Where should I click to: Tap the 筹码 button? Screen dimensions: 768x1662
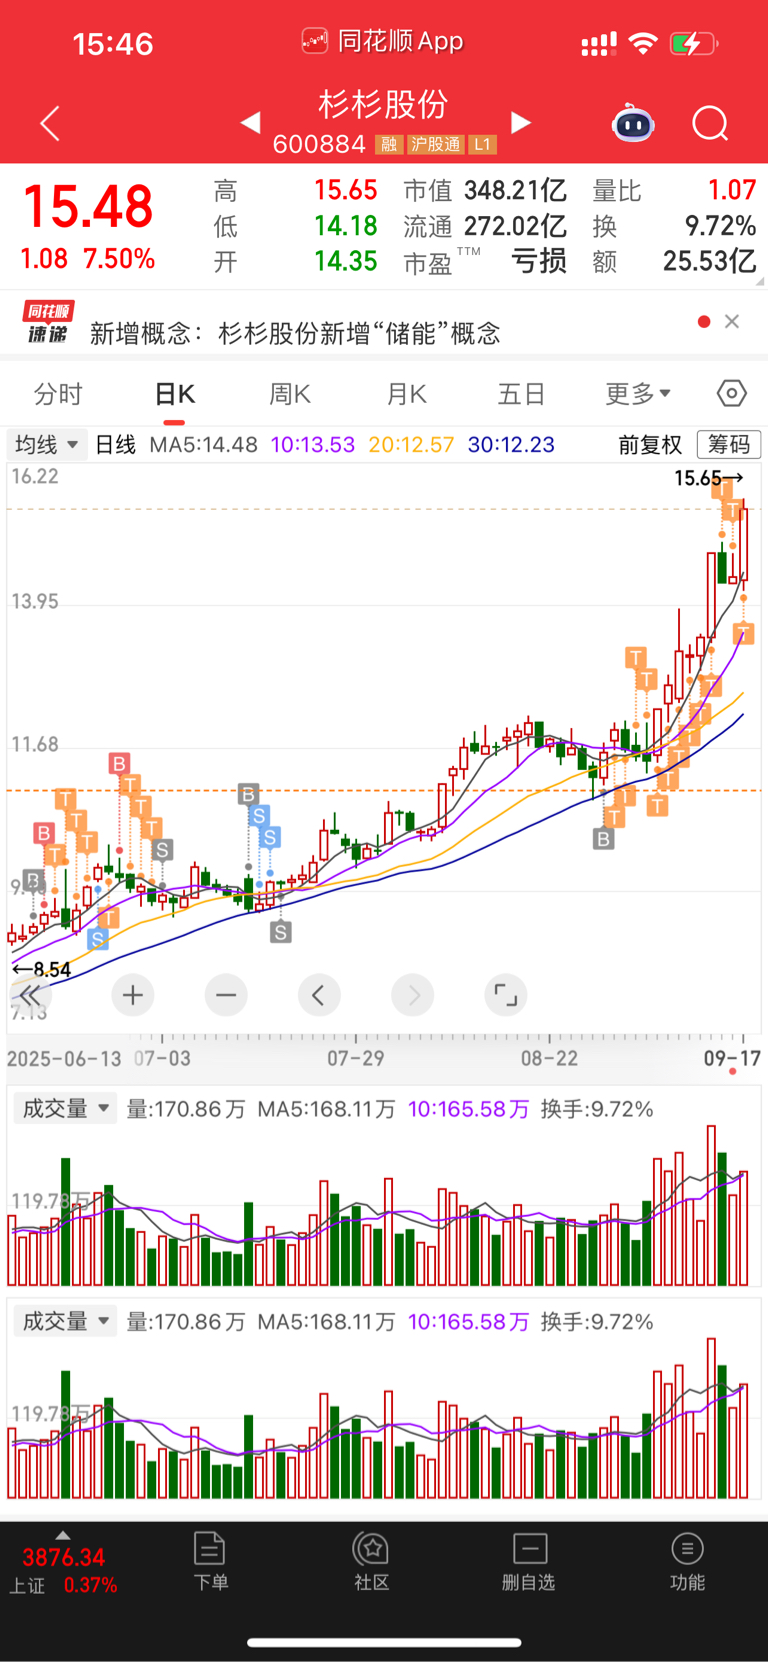[x=729, y=444]
